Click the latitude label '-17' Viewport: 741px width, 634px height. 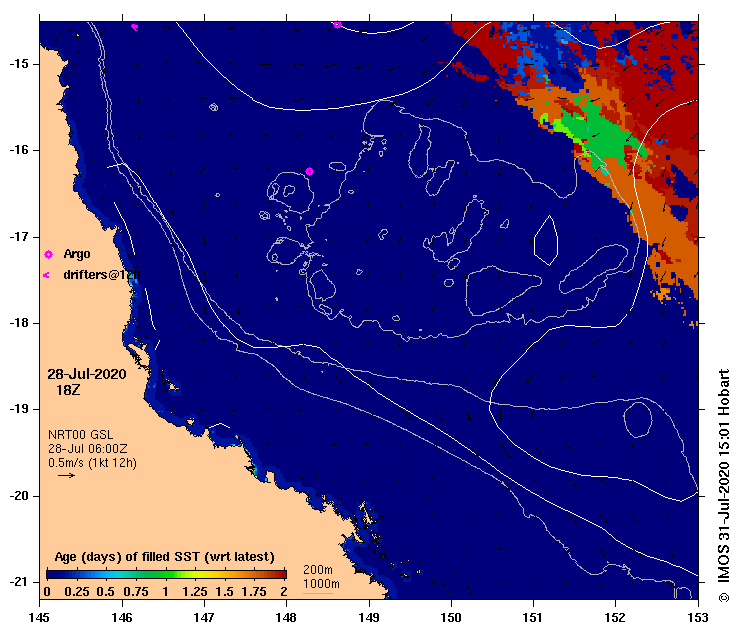tap(18, 237)
